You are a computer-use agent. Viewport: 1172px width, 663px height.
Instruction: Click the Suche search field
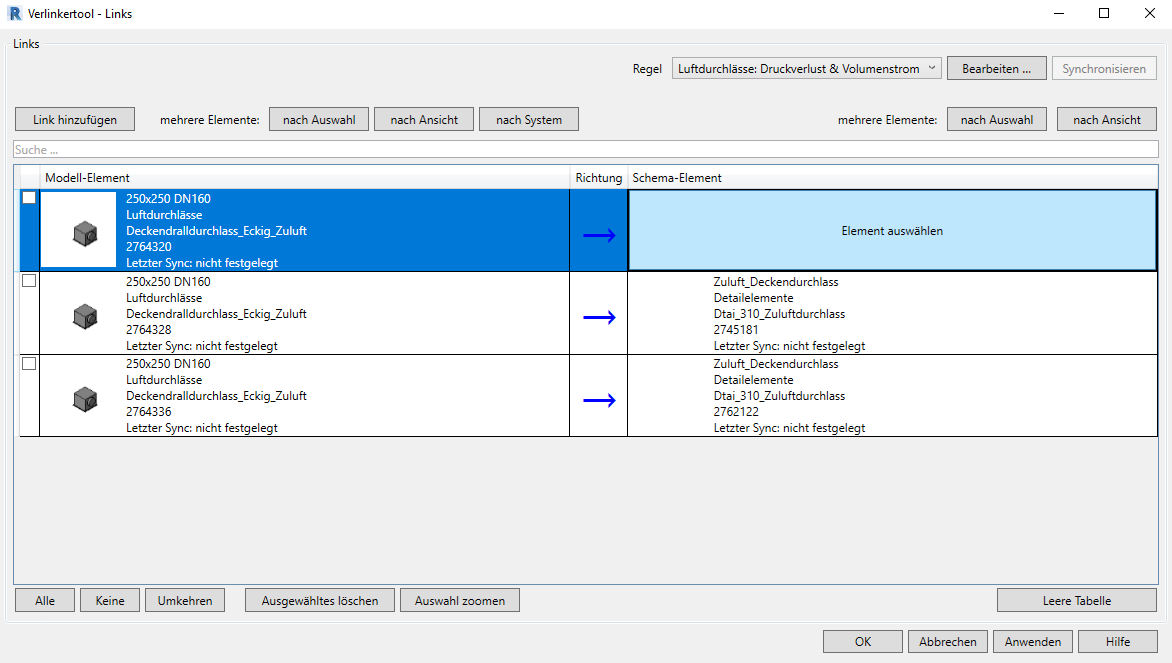pyautogui.click(x=585, y=149)
